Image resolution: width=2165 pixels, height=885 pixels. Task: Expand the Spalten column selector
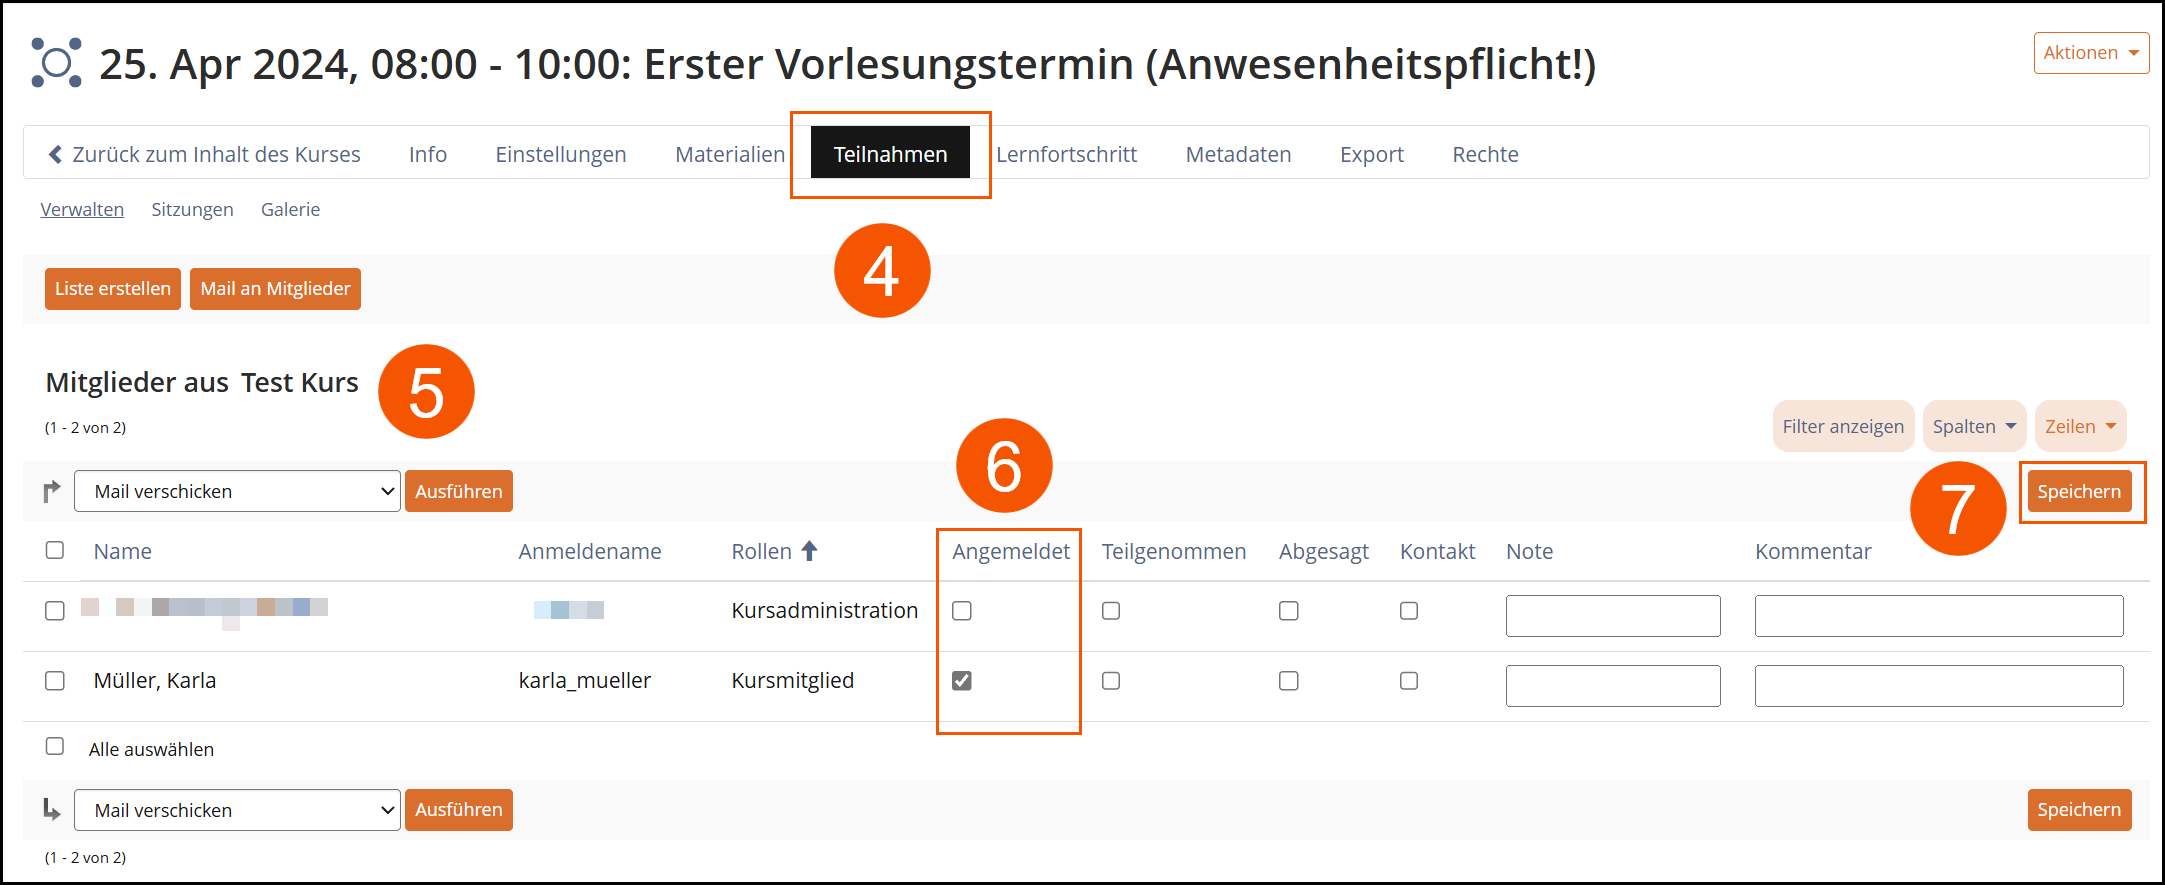coord(1973,427)
